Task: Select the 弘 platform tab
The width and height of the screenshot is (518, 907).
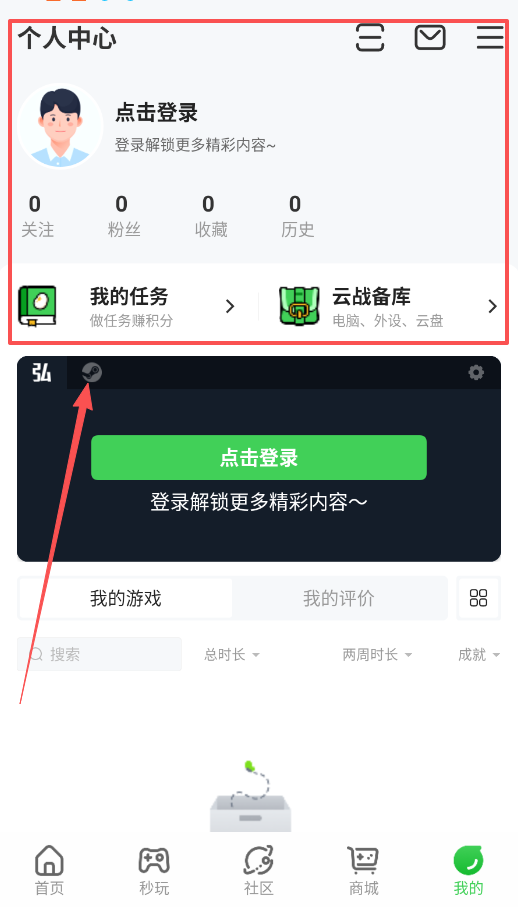Action: pos(42,373)
